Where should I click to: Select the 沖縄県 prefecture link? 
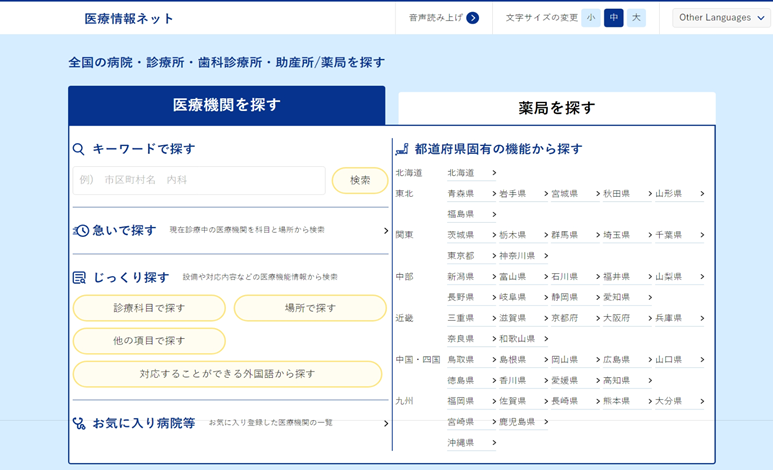pos(472,443)
